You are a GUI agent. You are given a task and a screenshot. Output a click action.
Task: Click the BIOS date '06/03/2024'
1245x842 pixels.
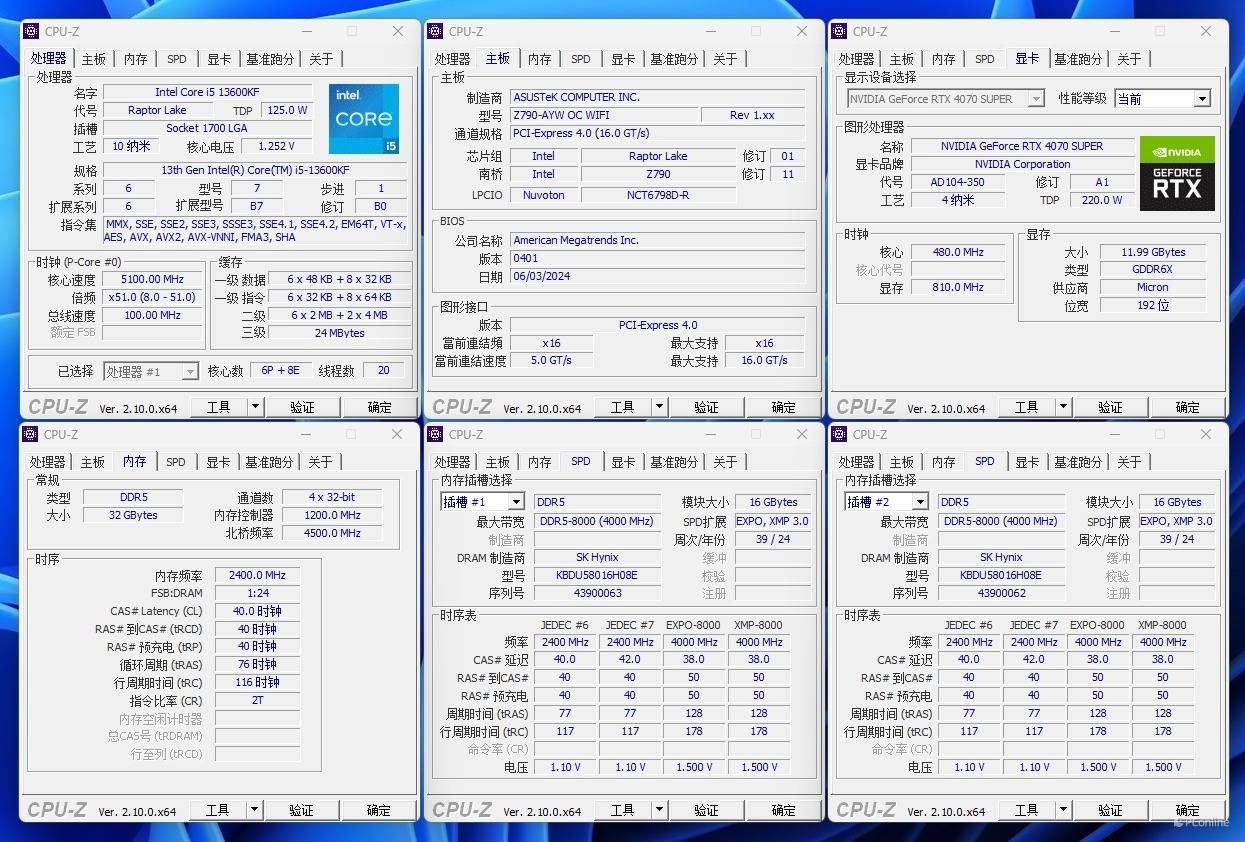pos(658,276)
